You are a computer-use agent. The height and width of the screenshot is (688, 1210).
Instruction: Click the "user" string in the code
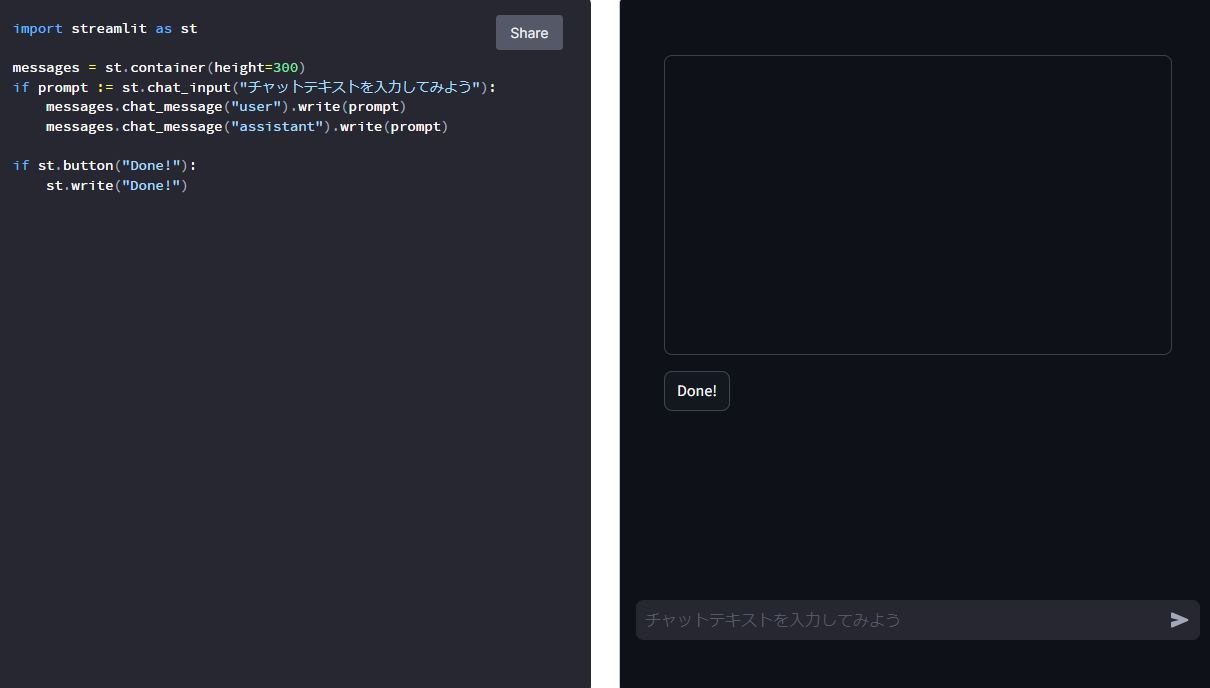pos(255,106)
